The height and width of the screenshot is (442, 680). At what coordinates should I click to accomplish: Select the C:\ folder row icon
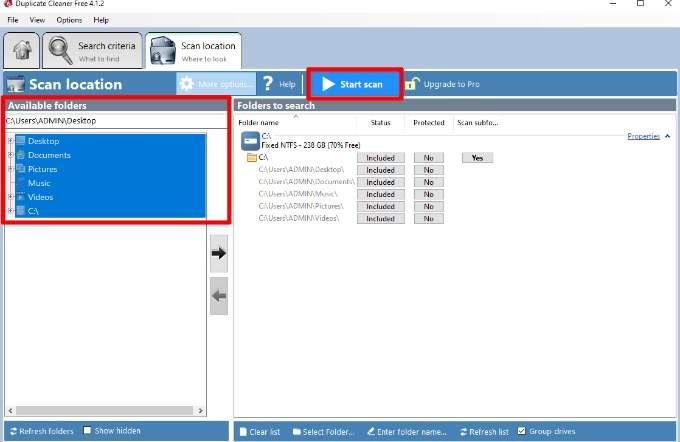[252, 157]
